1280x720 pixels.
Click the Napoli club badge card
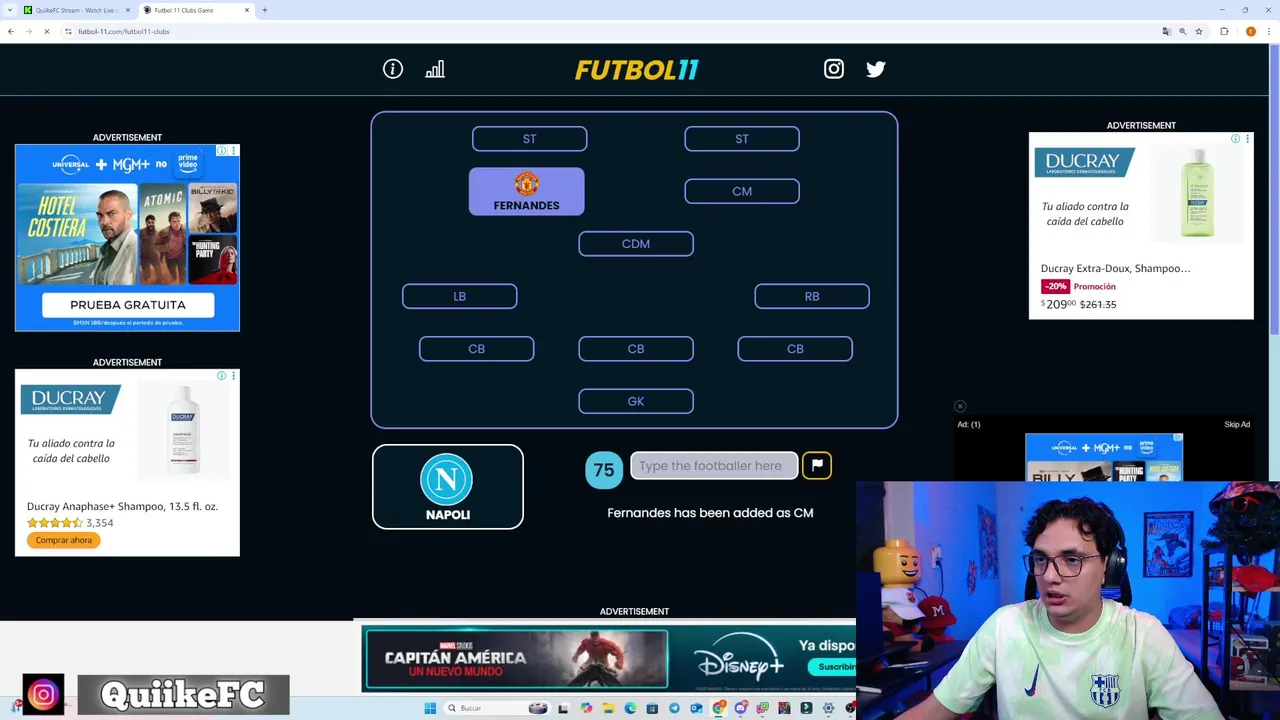tap(448, 487)
